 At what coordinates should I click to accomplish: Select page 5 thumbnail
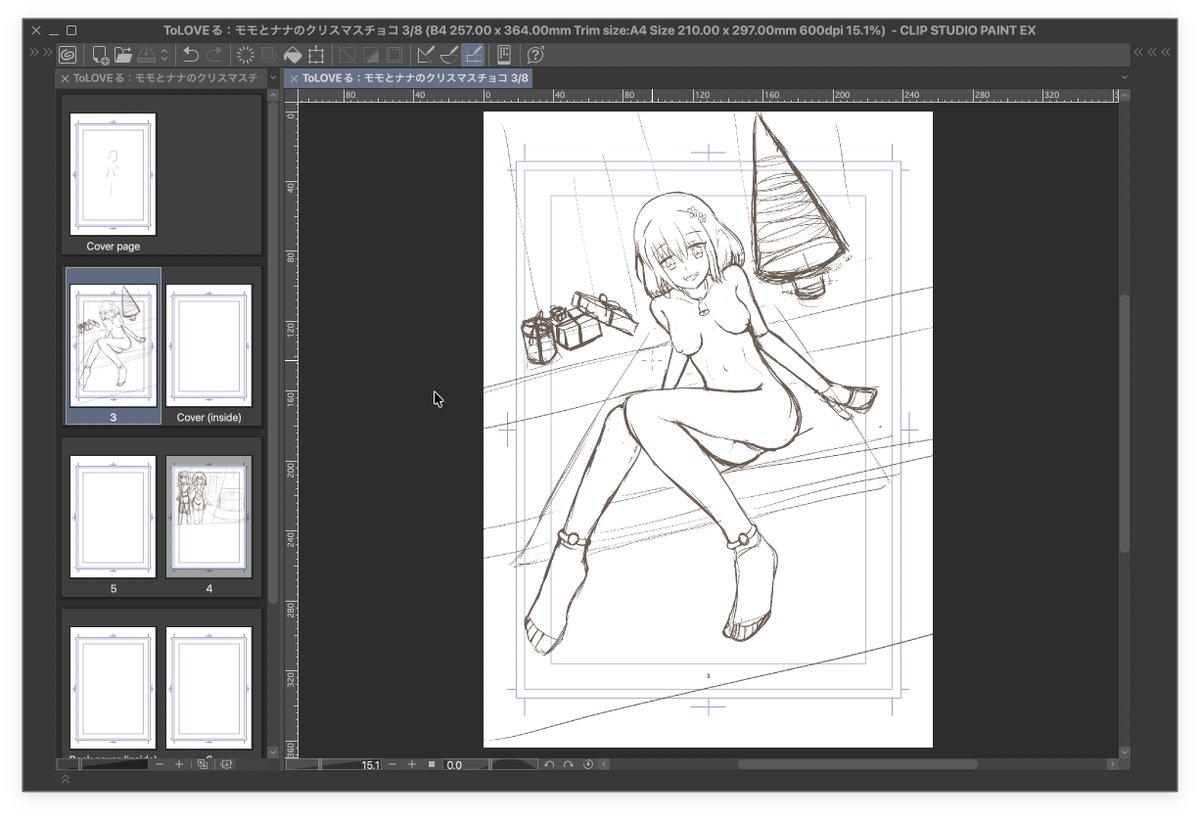pyautogui.click(x=113, y=517)
